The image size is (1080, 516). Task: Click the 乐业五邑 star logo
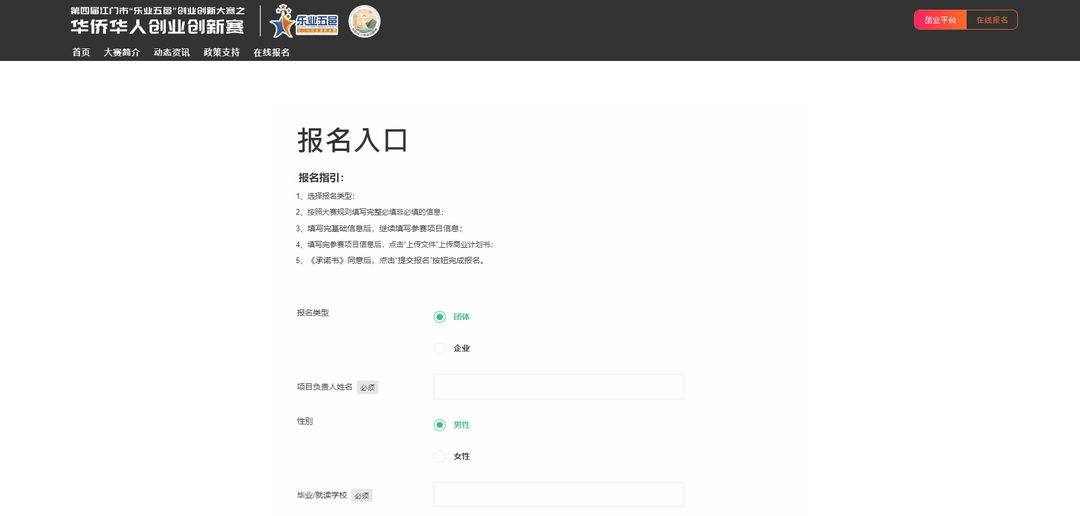[x=304, y=20]
